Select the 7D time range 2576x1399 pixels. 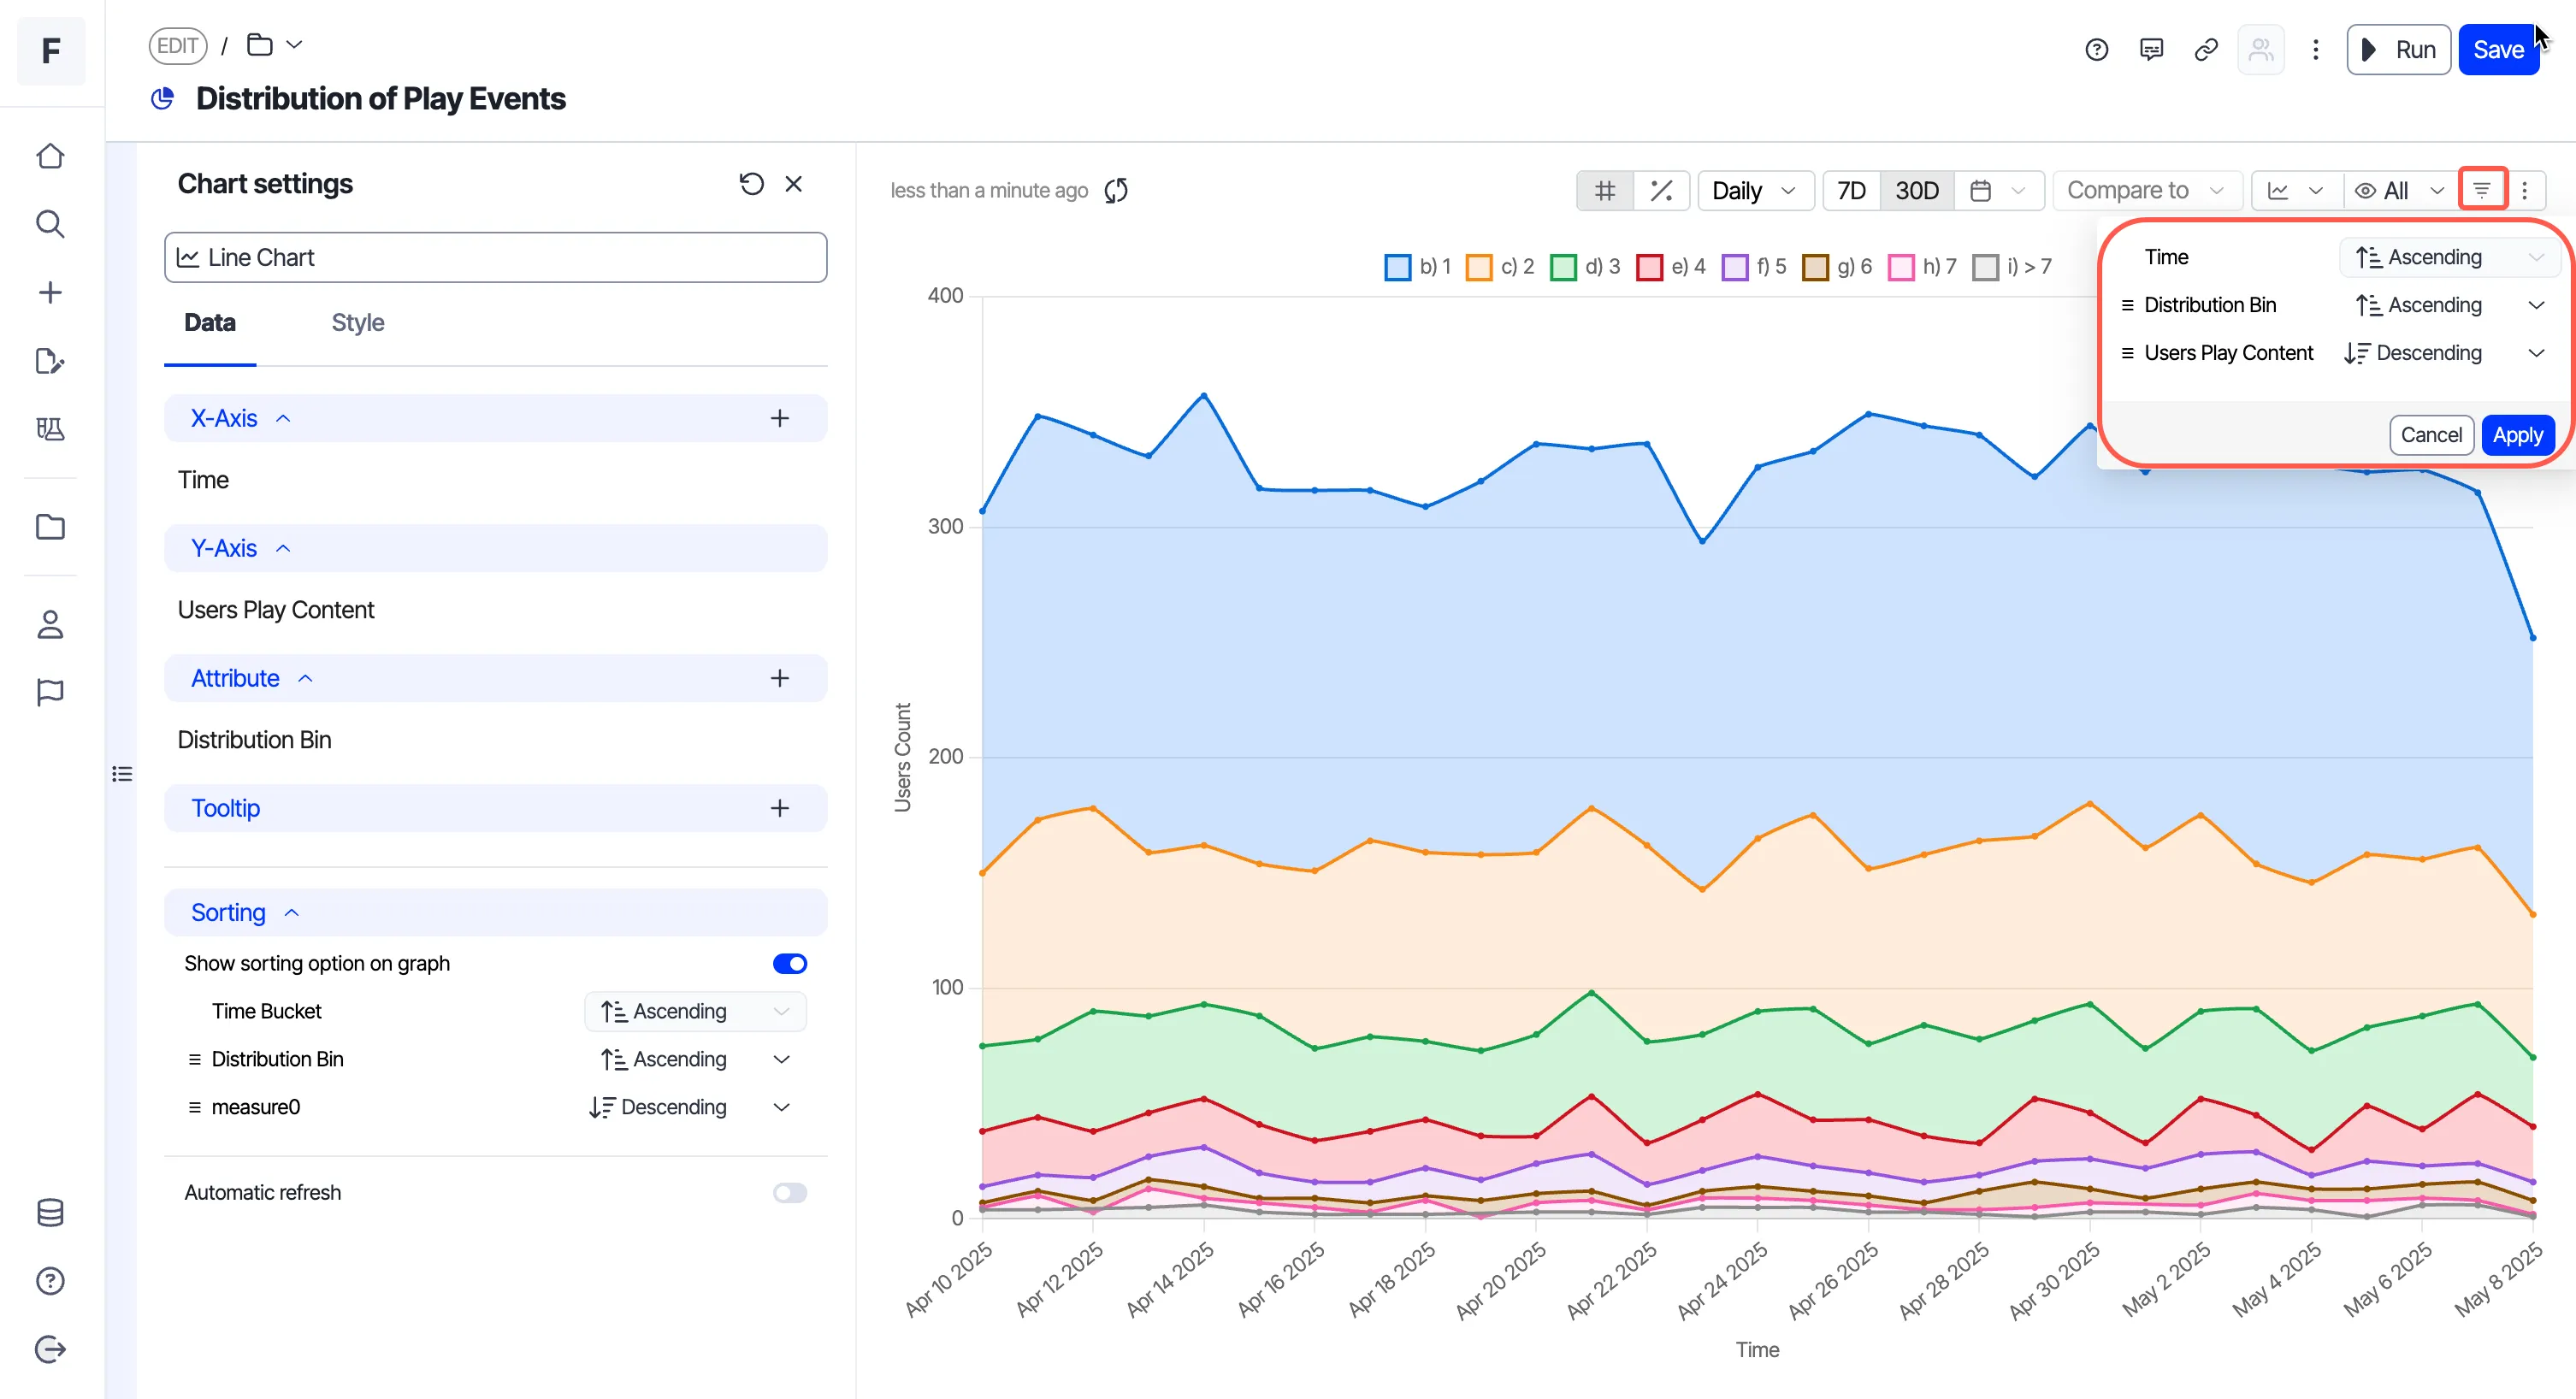click(x=1851, y=190)
